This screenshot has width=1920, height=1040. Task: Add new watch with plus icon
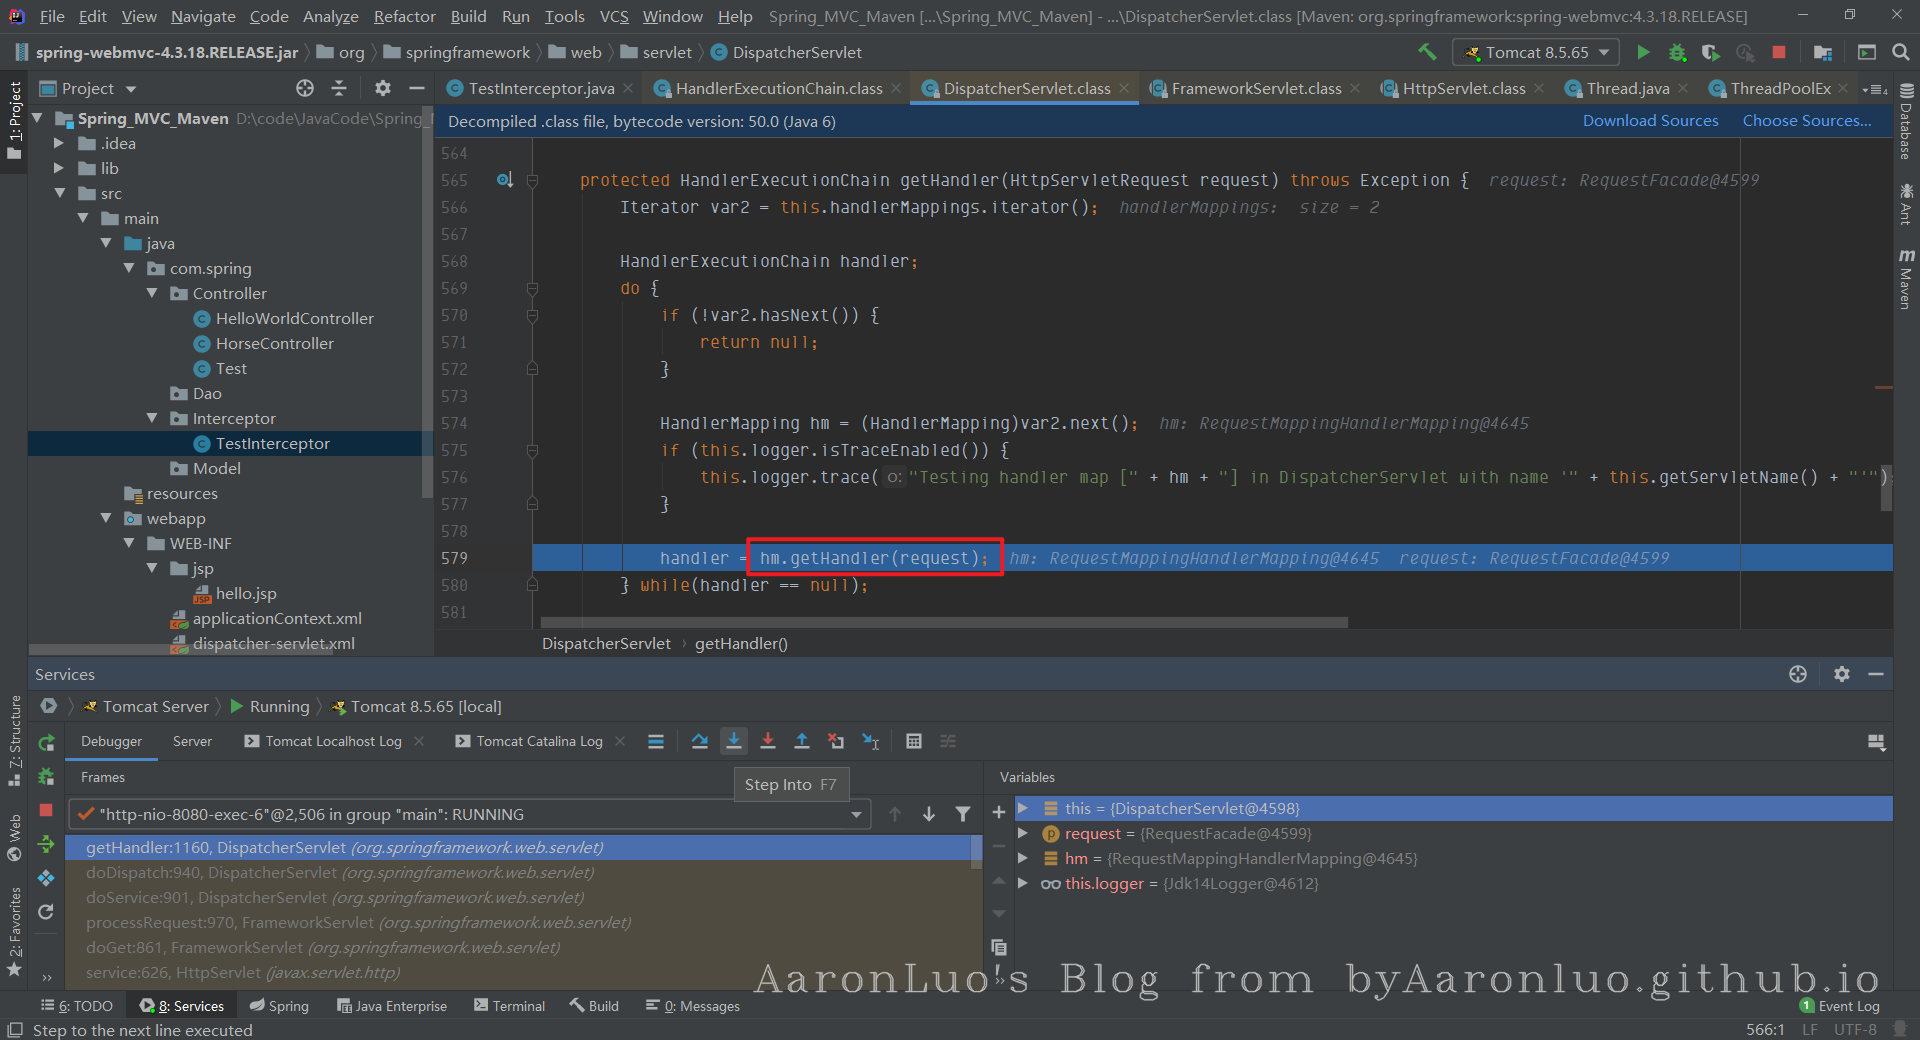pos(998,812)
